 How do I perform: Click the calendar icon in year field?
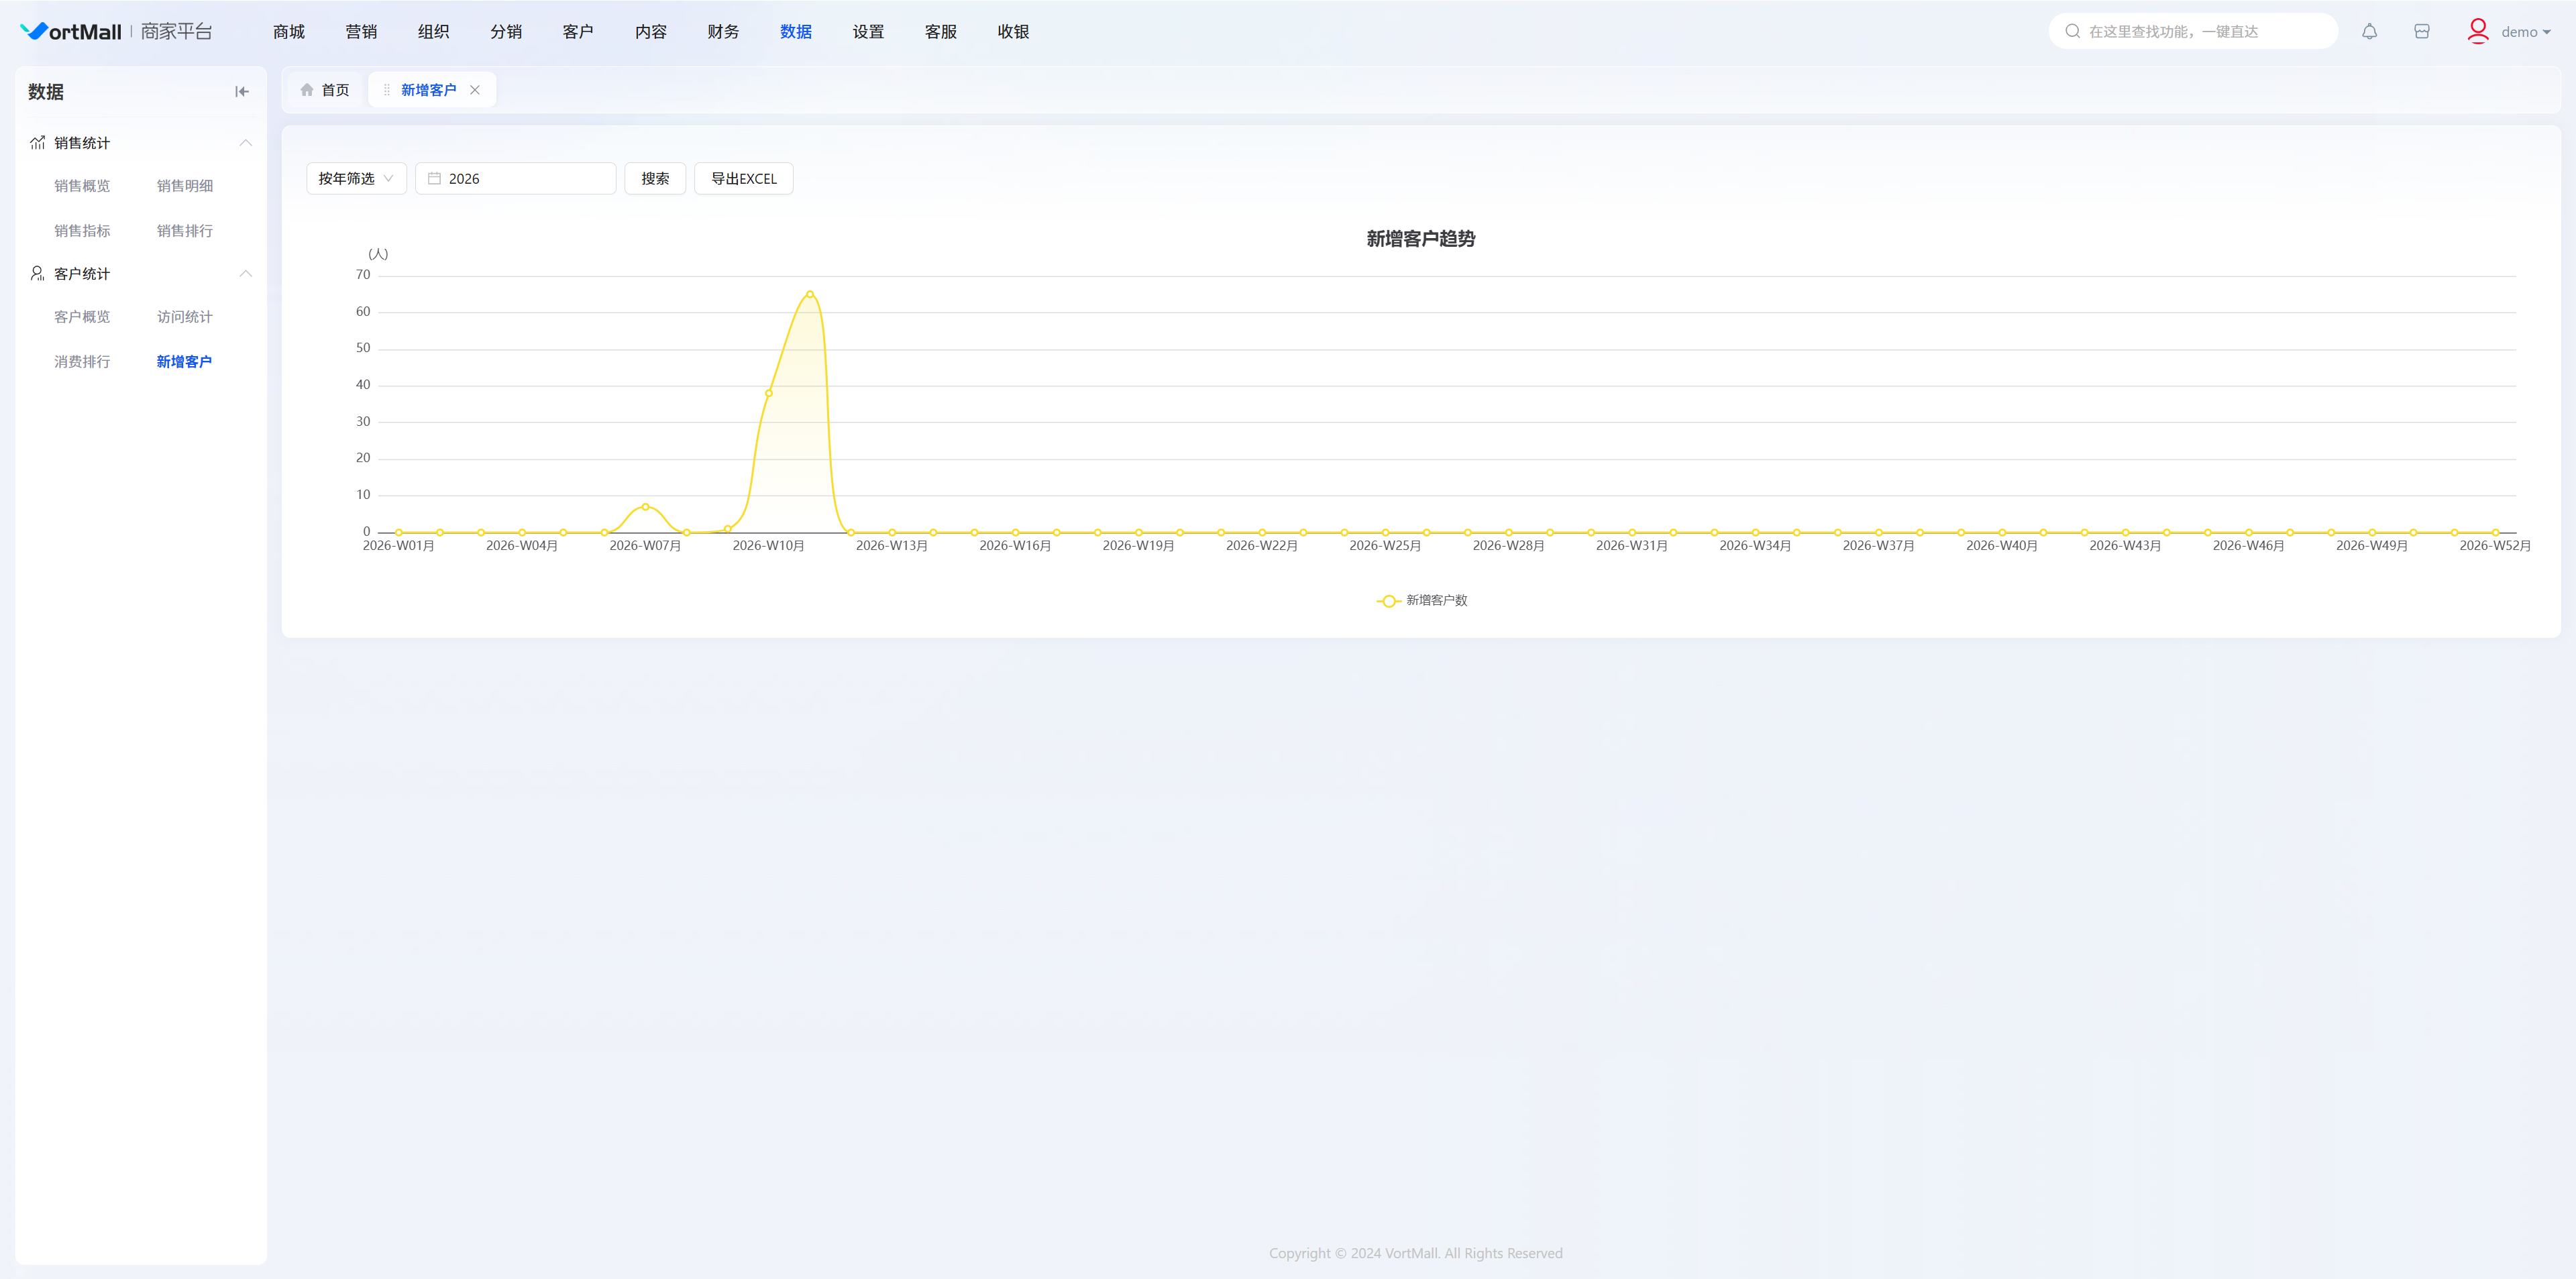pos(434,179)
